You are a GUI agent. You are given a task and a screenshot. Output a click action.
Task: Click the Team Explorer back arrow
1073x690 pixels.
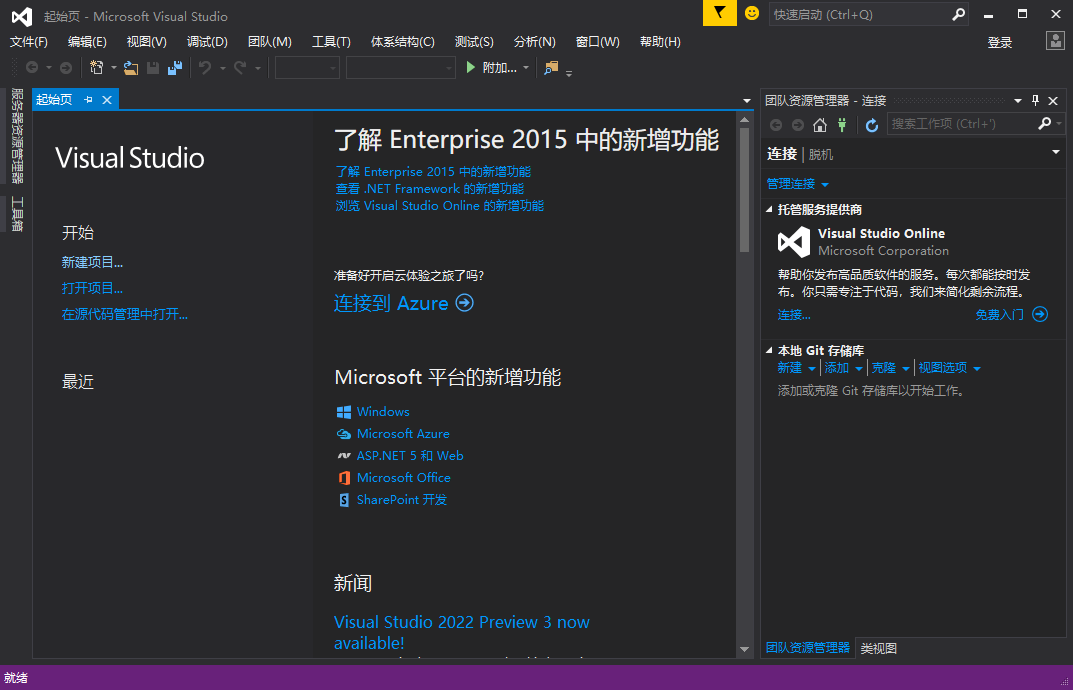[x=775, y=125]
